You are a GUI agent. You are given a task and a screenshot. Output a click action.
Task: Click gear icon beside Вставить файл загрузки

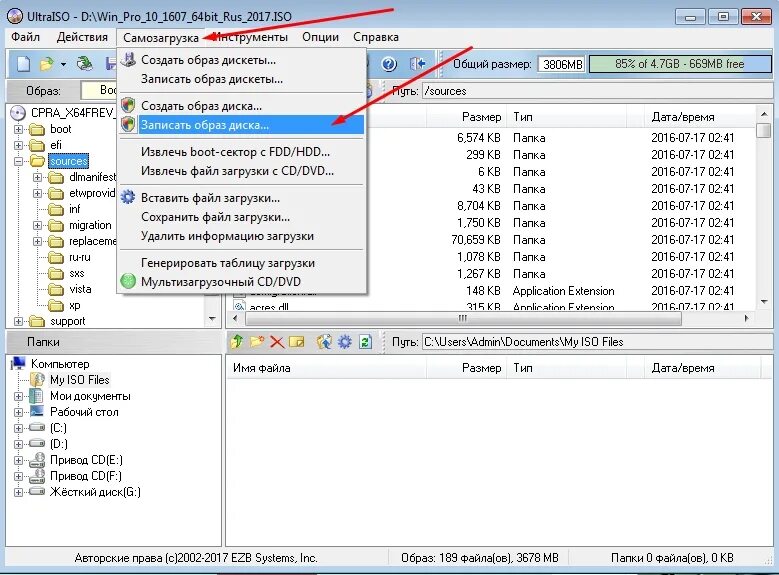coord(128,197)
